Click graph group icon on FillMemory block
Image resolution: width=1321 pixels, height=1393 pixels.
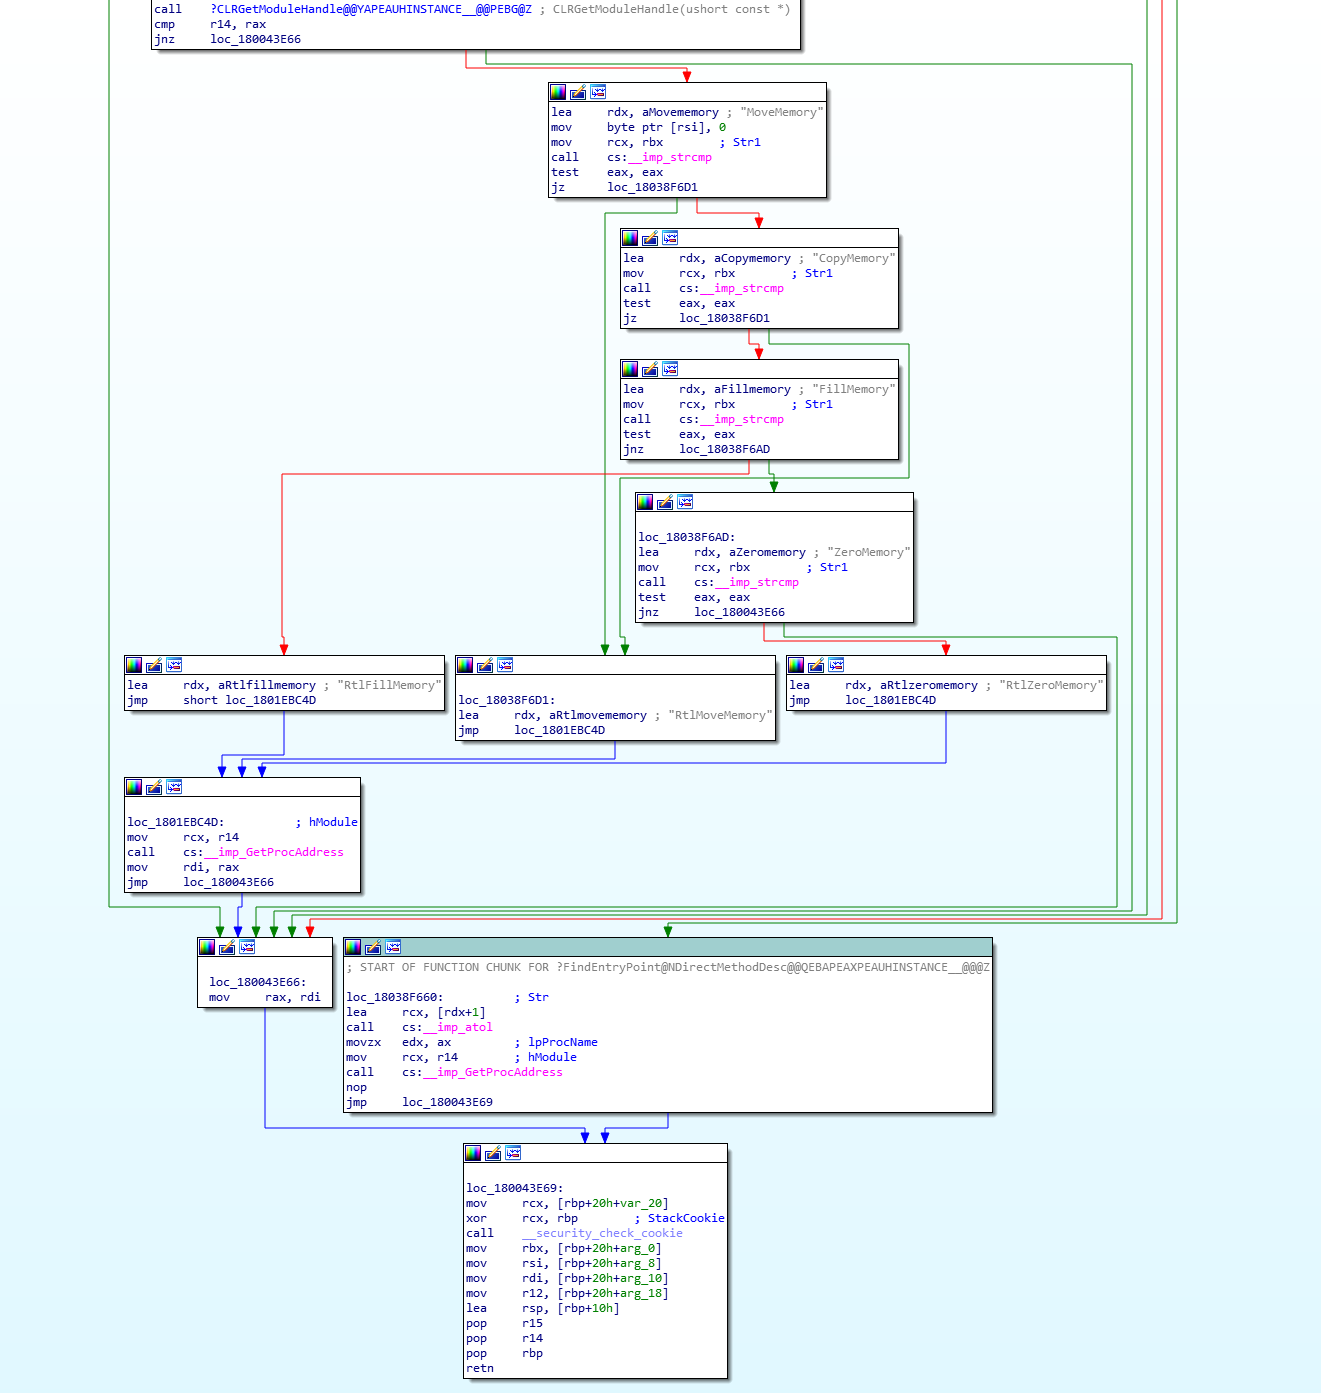(670, 369)
